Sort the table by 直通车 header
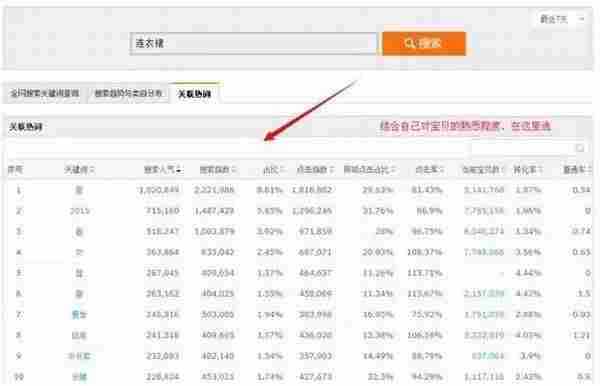The height and width of the screenshot is (386, 600). pos(577,169)
